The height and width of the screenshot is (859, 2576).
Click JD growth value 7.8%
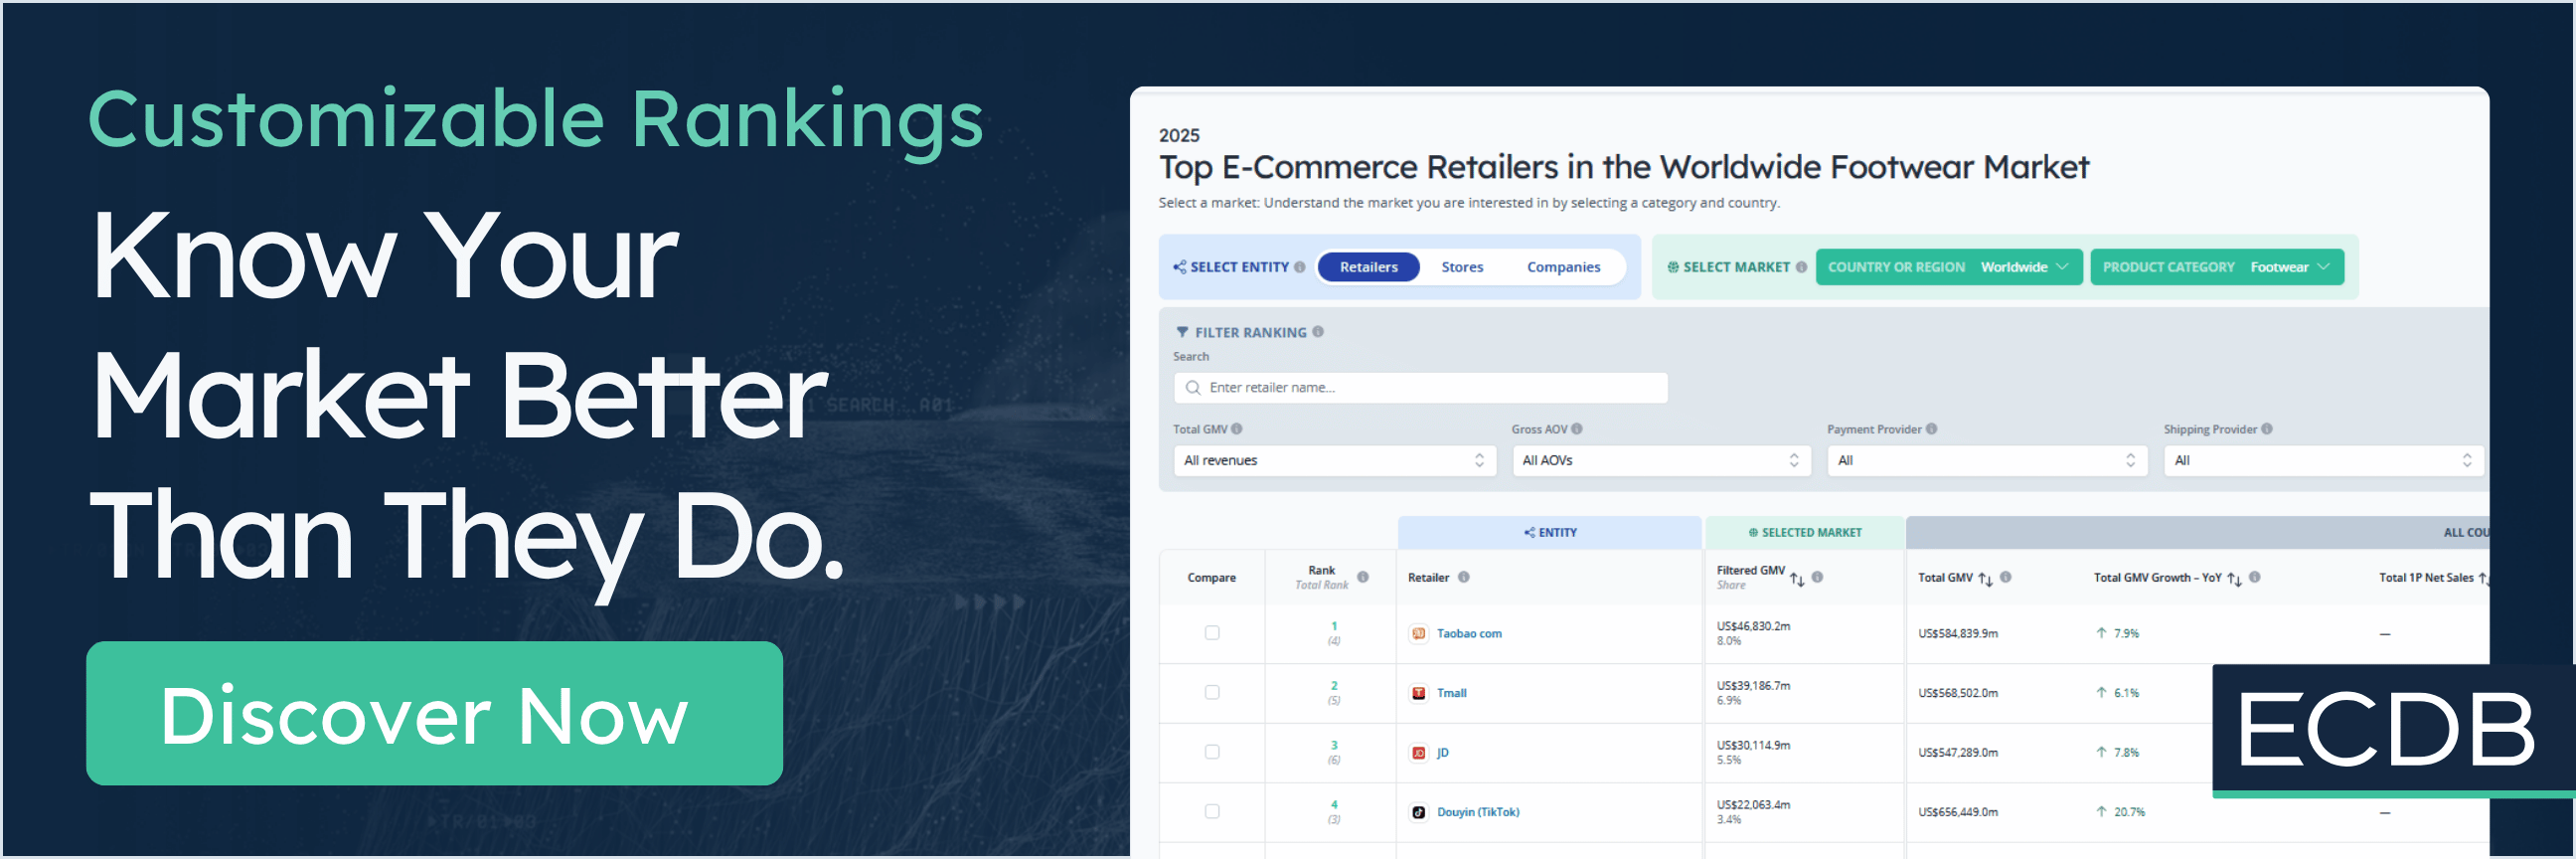[x=2126, y=753]
